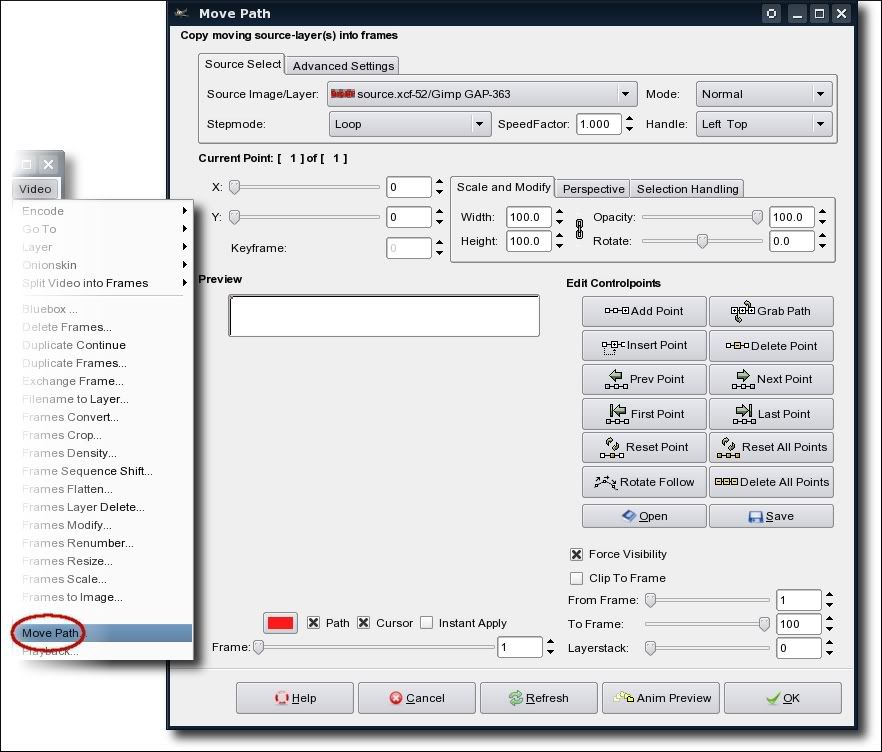Click the X position slider handle
The height and width of the screenshot is (752, 882).
coord(235,187)
